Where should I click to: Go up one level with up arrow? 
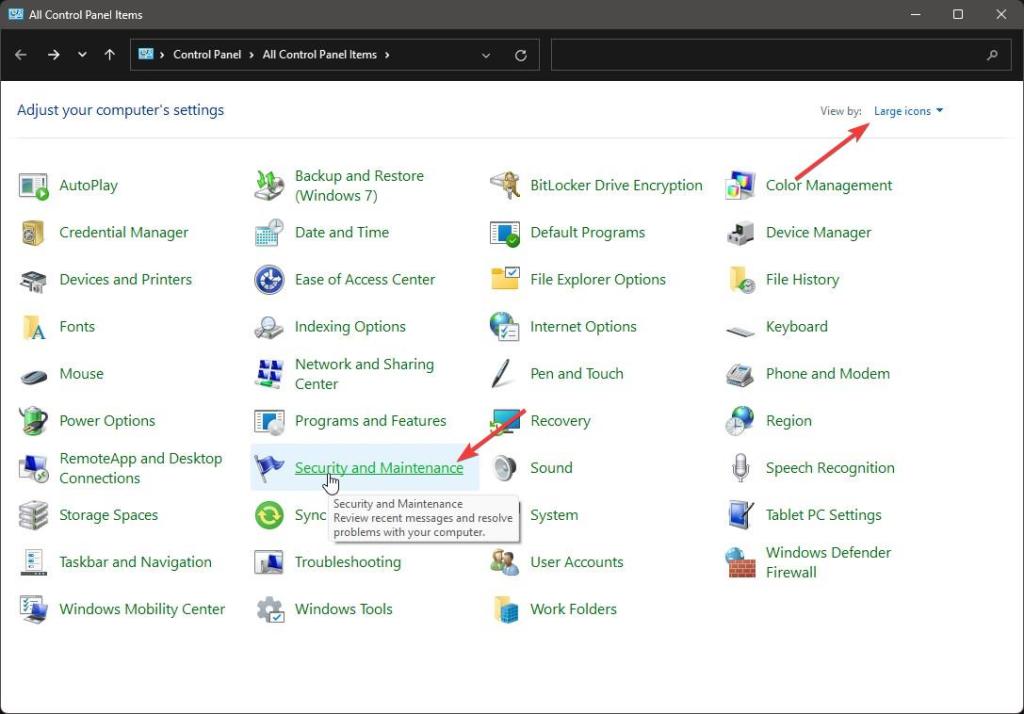(x=110, y=55)
